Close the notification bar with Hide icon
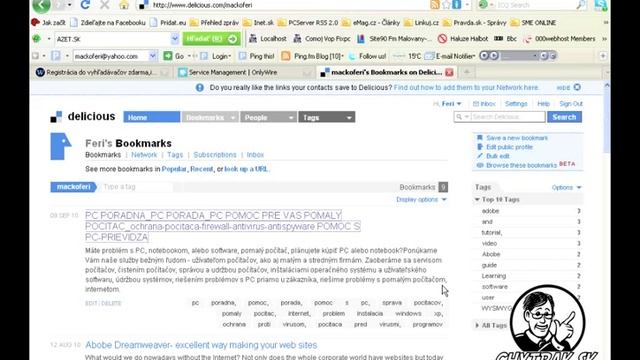The height and width of the screenshot is (360, 640). point(577,87)
